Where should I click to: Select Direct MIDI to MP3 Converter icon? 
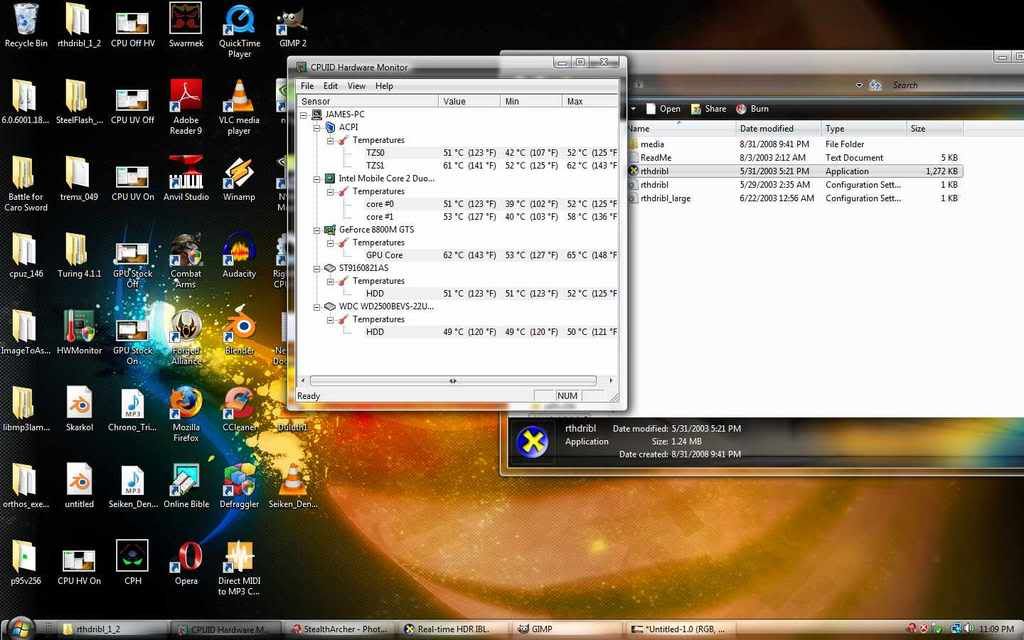tap(239, 568)
